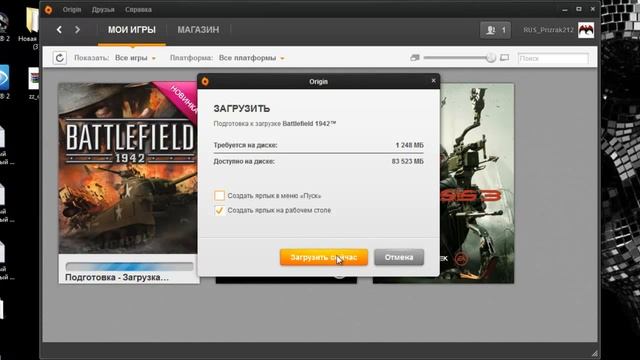This screenshot has height=360, width=640.
Task: Minimize the Origin window
Action: point(565,9)
